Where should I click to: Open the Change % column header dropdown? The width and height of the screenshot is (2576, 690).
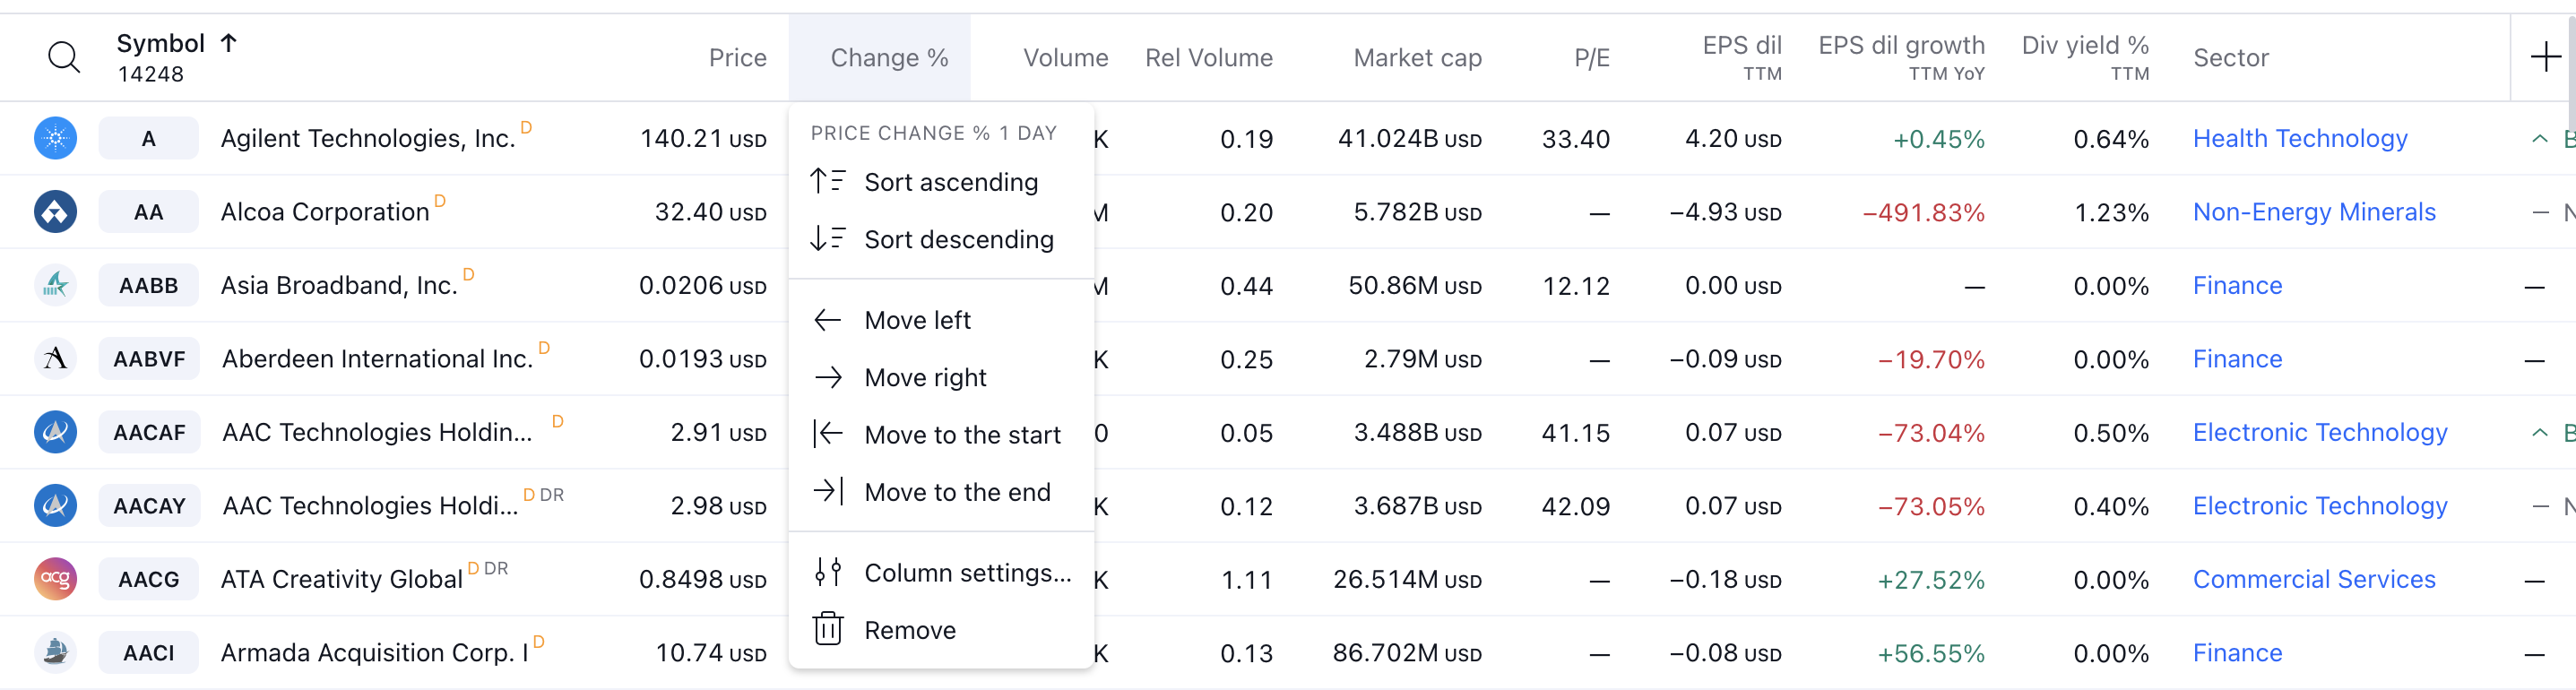888,58
